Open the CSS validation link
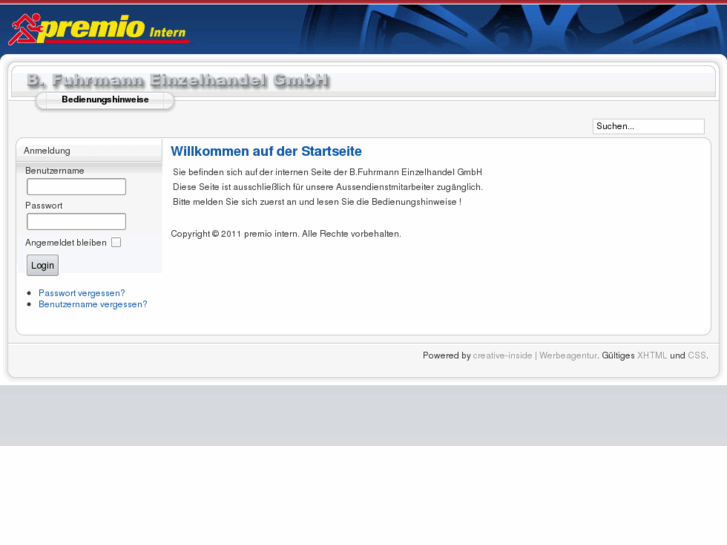This screenshot has height=545, width=727. [x=696, y=356]
